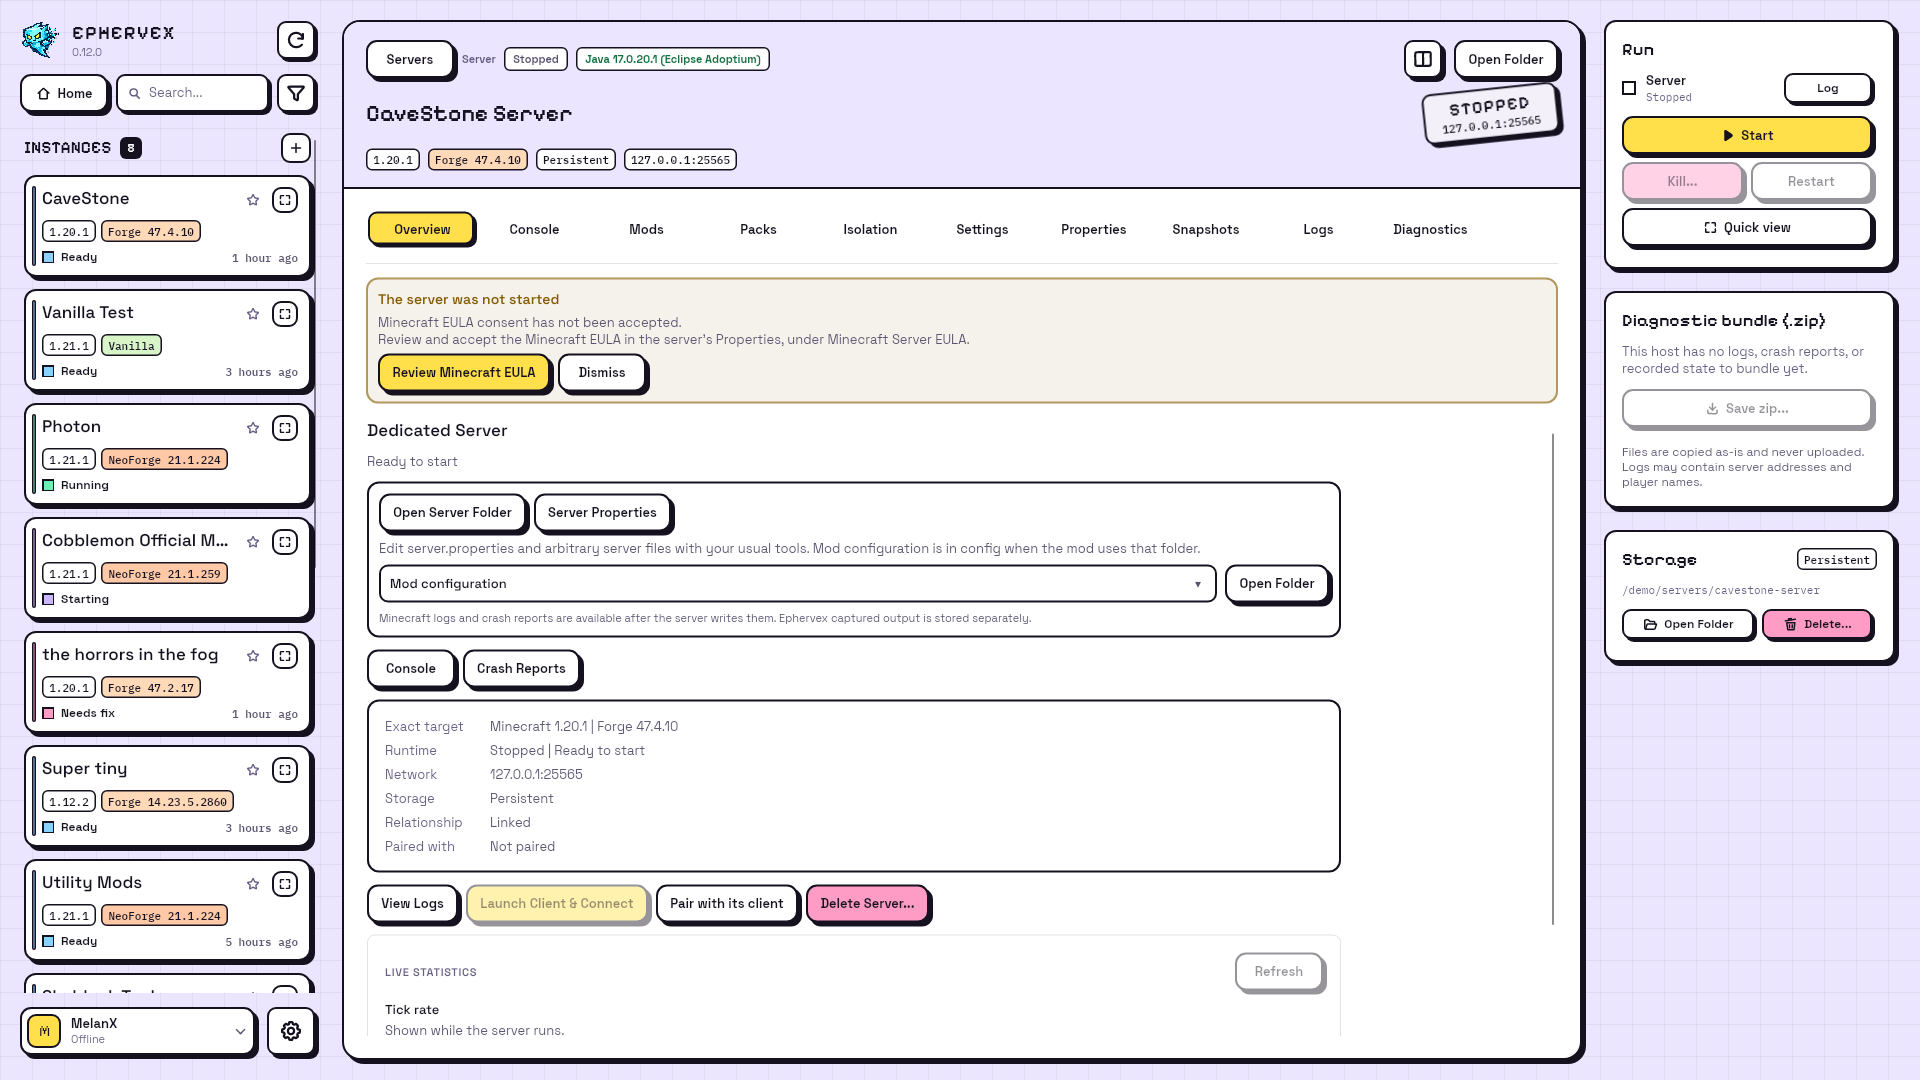Dismiss the server not started warning
Image resolution: width=1920 pixels, height=1080 pixels.
602,372
